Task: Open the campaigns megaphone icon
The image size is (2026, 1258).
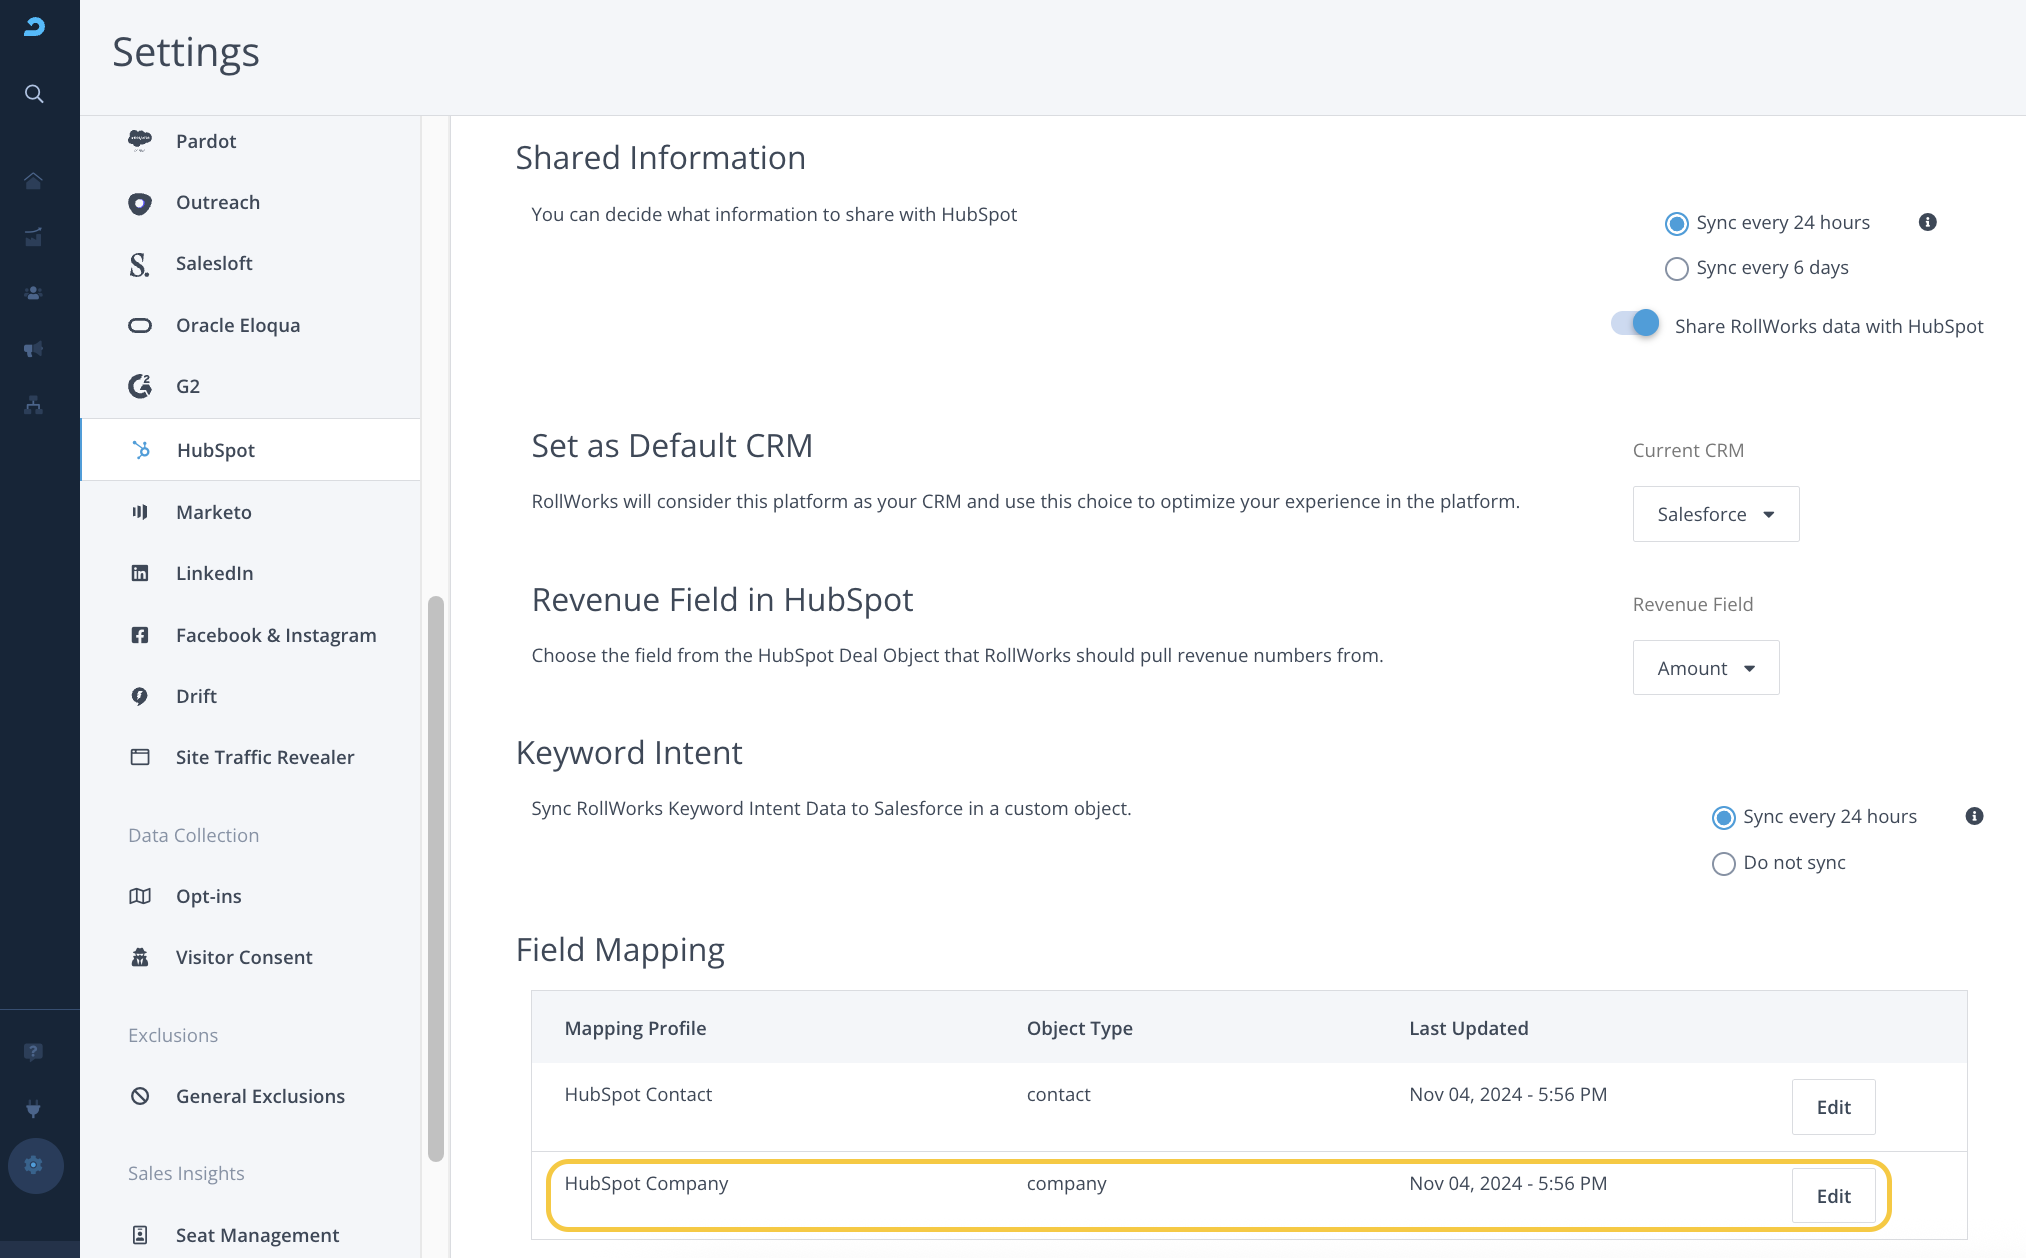Action: 33,349
